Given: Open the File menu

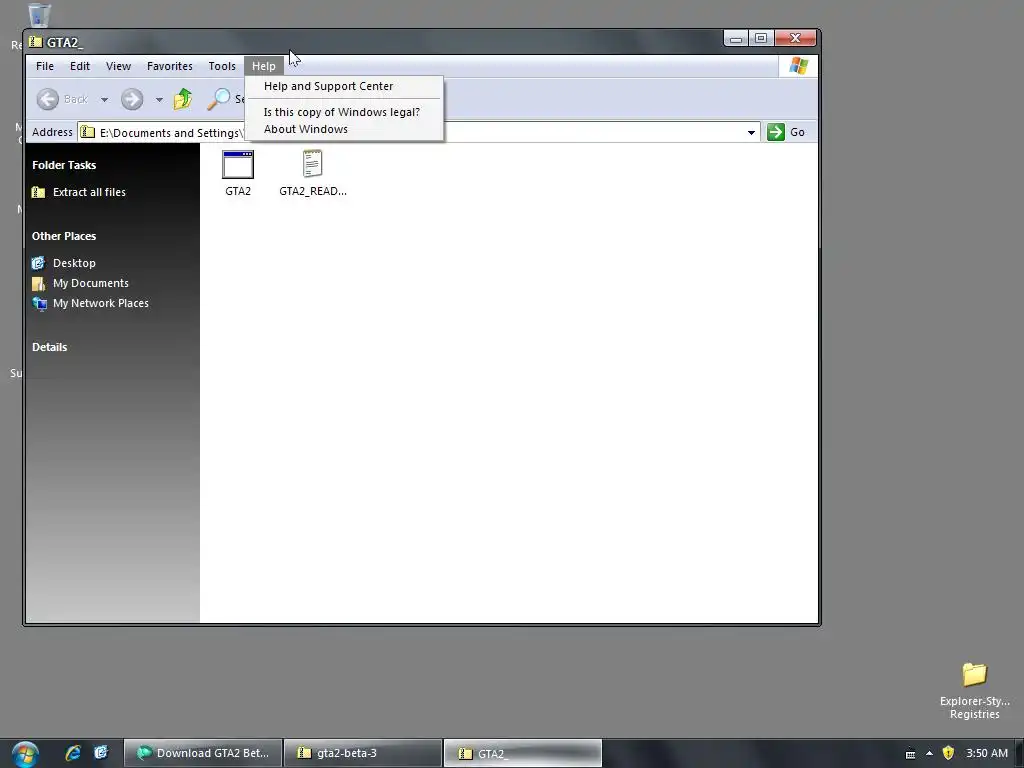Looking at the screenshot, I should tap(45, 66).
